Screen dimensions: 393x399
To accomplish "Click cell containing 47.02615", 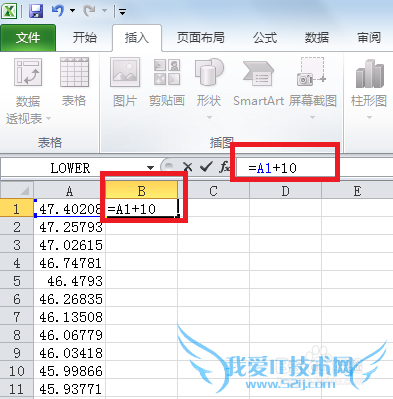I will point(69,245).
